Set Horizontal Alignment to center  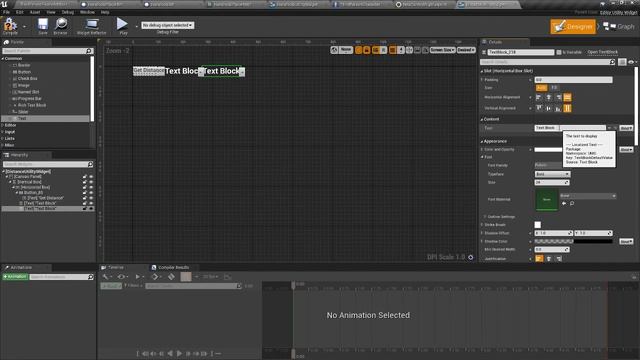click(549, 97)
